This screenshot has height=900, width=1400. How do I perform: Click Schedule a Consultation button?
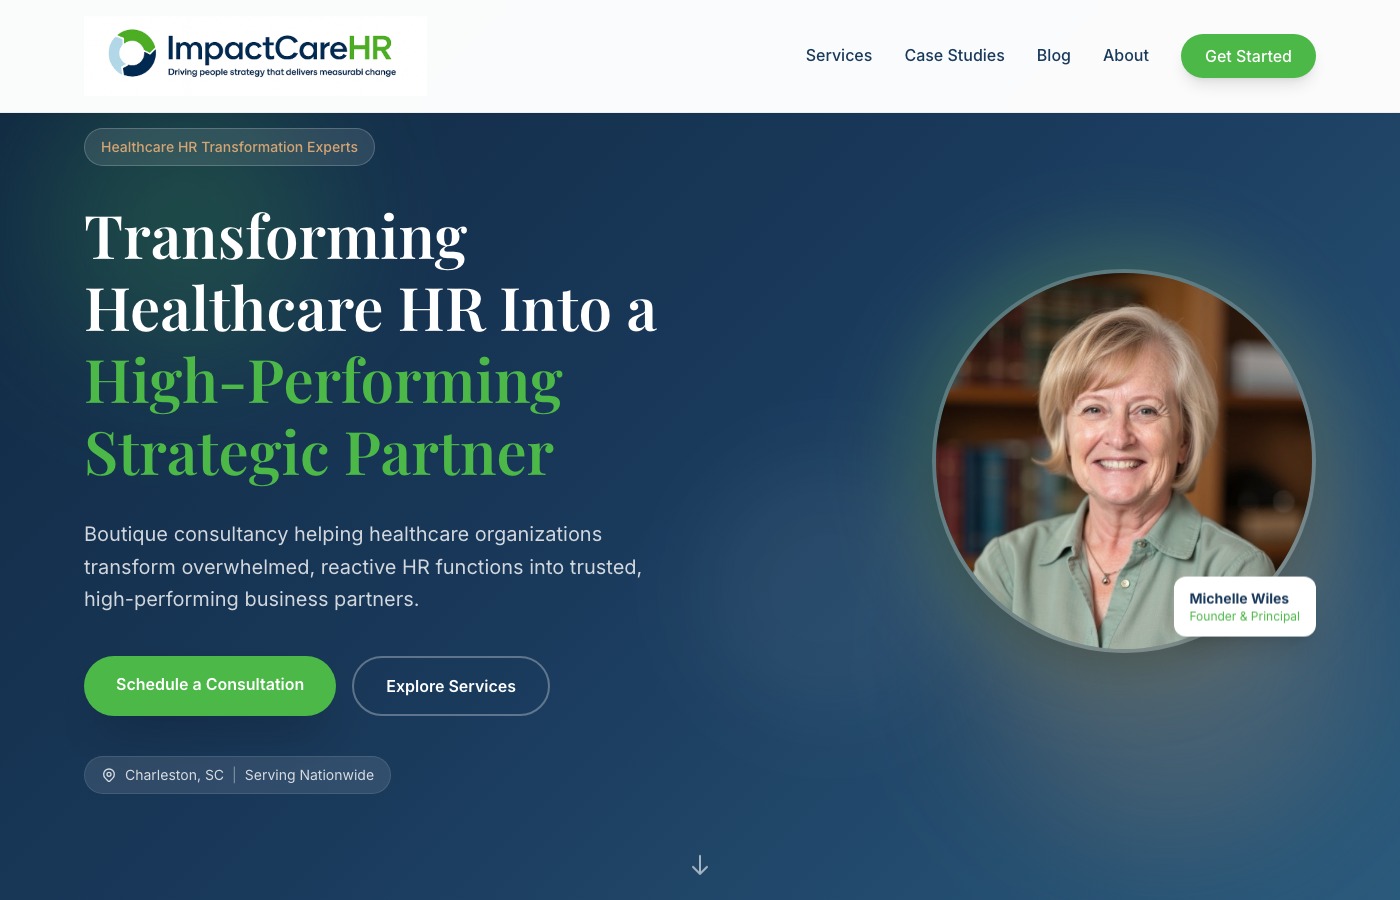click(x=210, y=686)
